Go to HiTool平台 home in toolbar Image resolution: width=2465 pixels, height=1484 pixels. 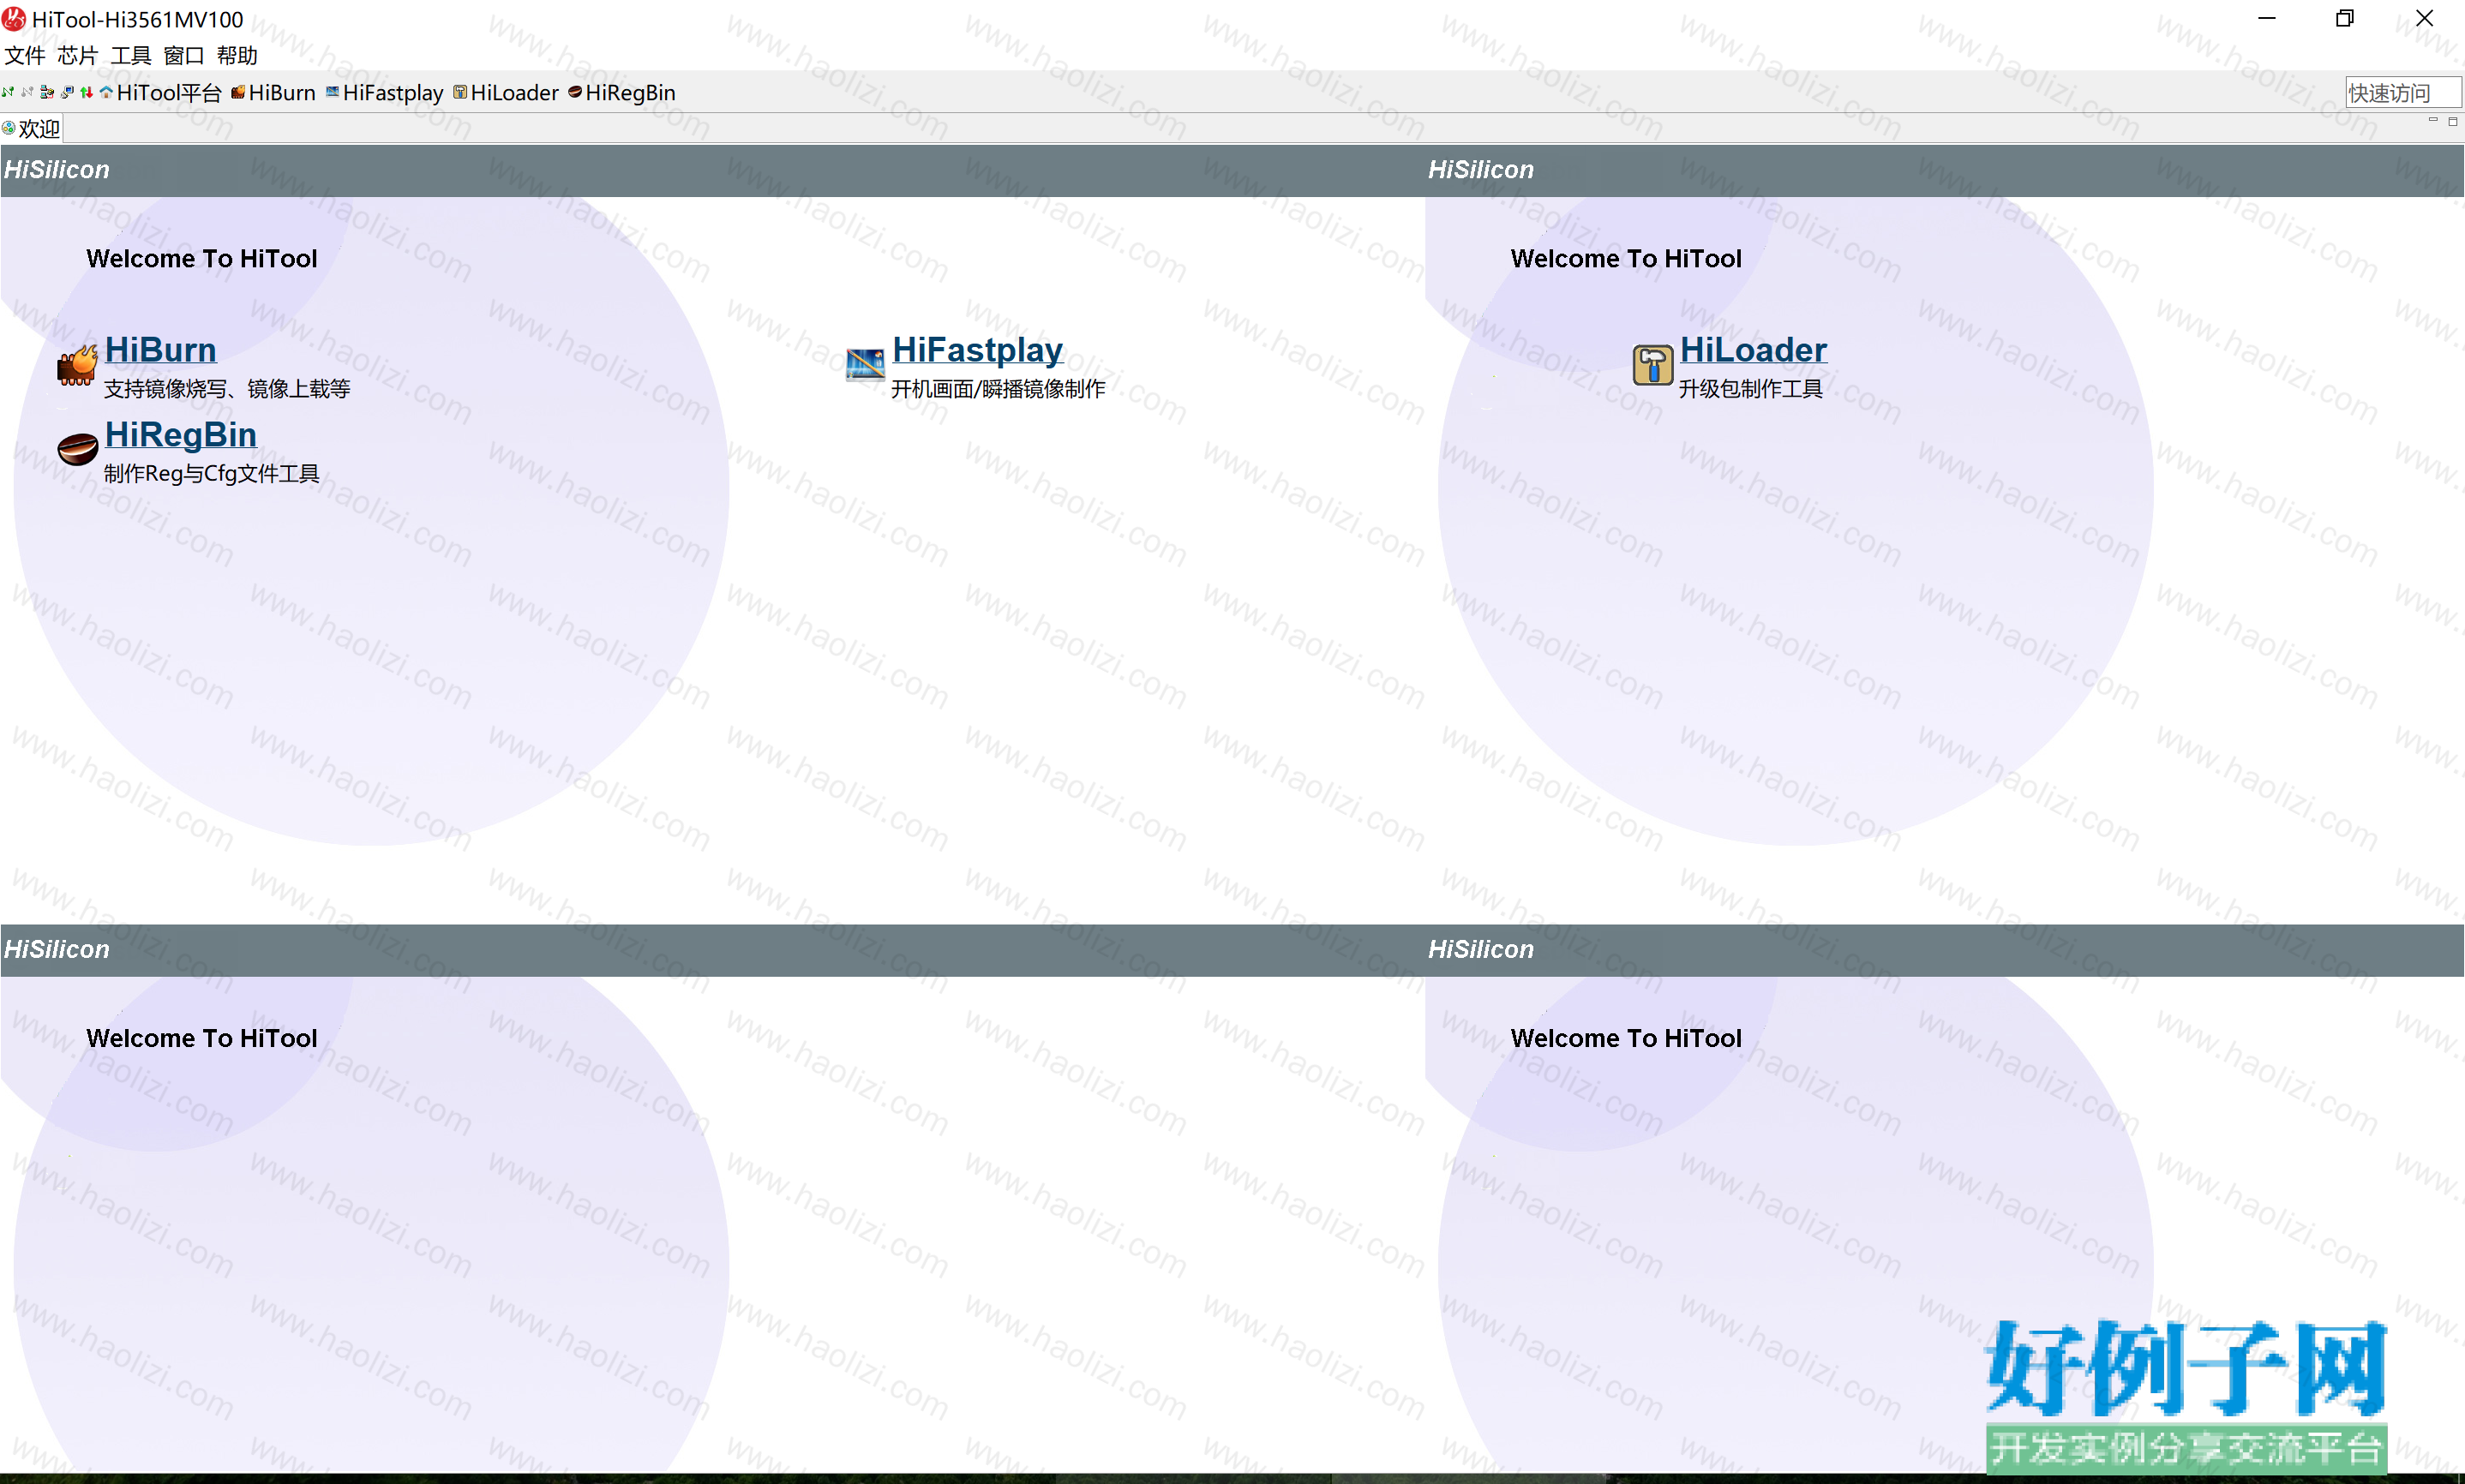pos(160,93)
